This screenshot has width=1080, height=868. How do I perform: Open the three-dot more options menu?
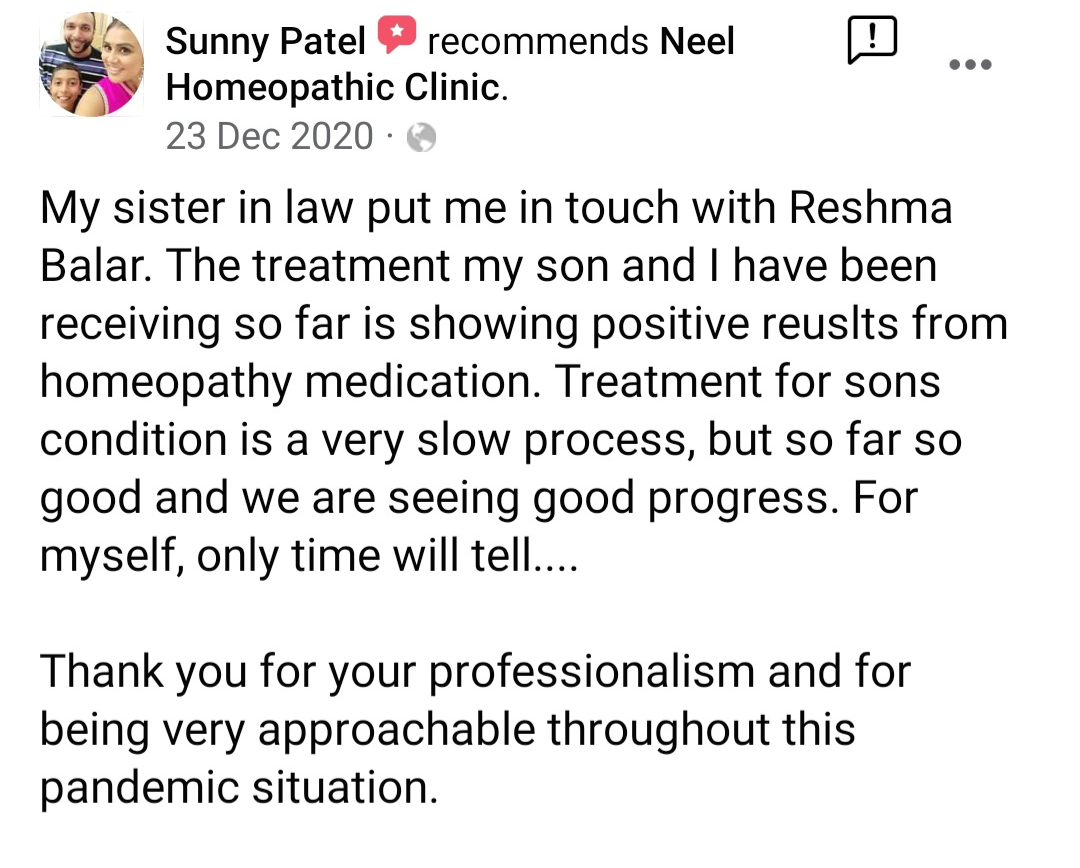coord(969,65)
